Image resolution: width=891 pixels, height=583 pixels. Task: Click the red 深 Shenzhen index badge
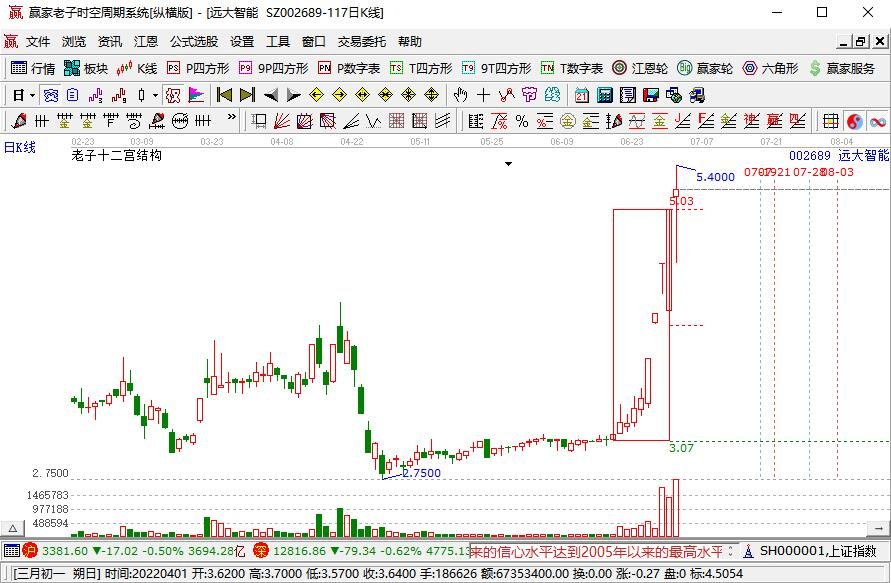click(261, 550)
